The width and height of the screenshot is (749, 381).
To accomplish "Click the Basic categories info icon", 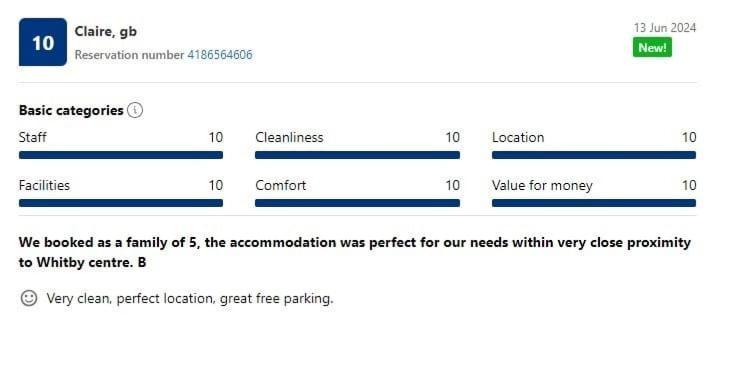I will point(135,110).
